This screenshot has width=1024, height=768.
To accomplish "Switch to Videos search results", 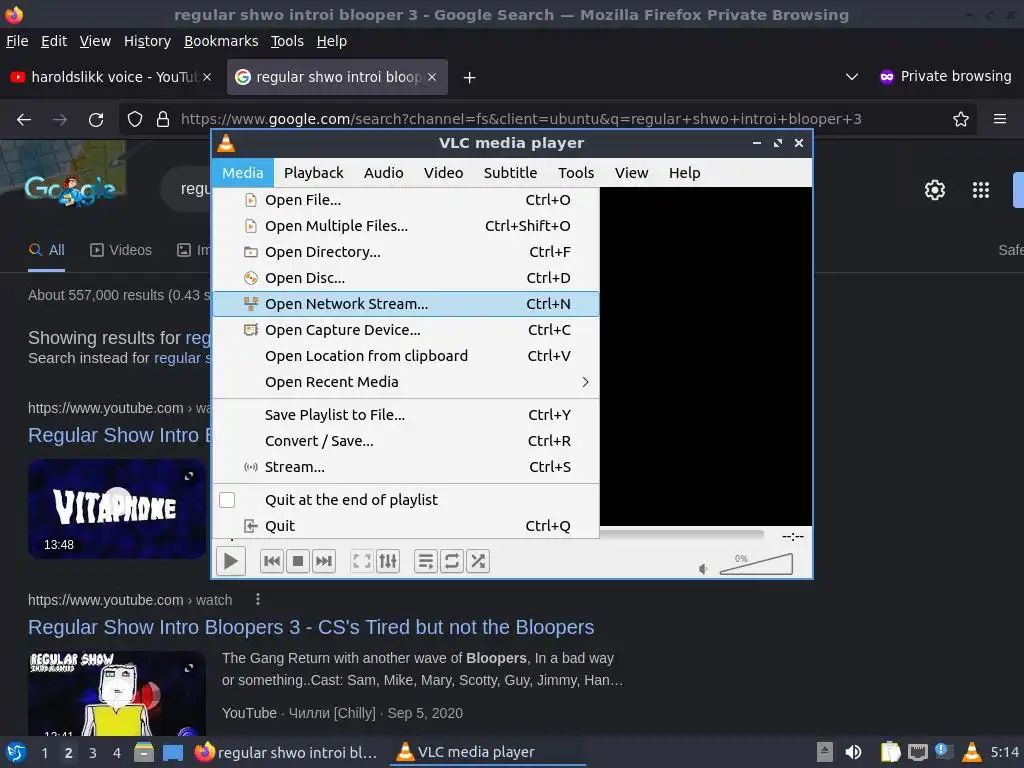I will pyautogui.click(x=121, y=250).
